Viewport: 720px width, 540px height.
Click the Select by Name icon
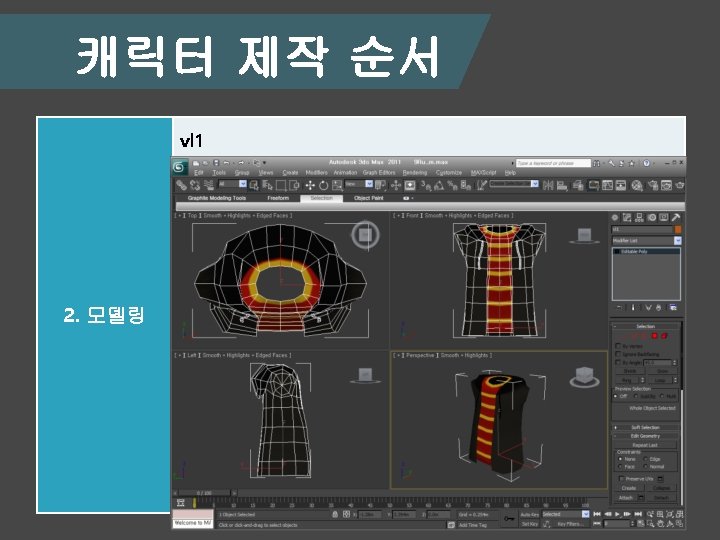pos(267,185)
